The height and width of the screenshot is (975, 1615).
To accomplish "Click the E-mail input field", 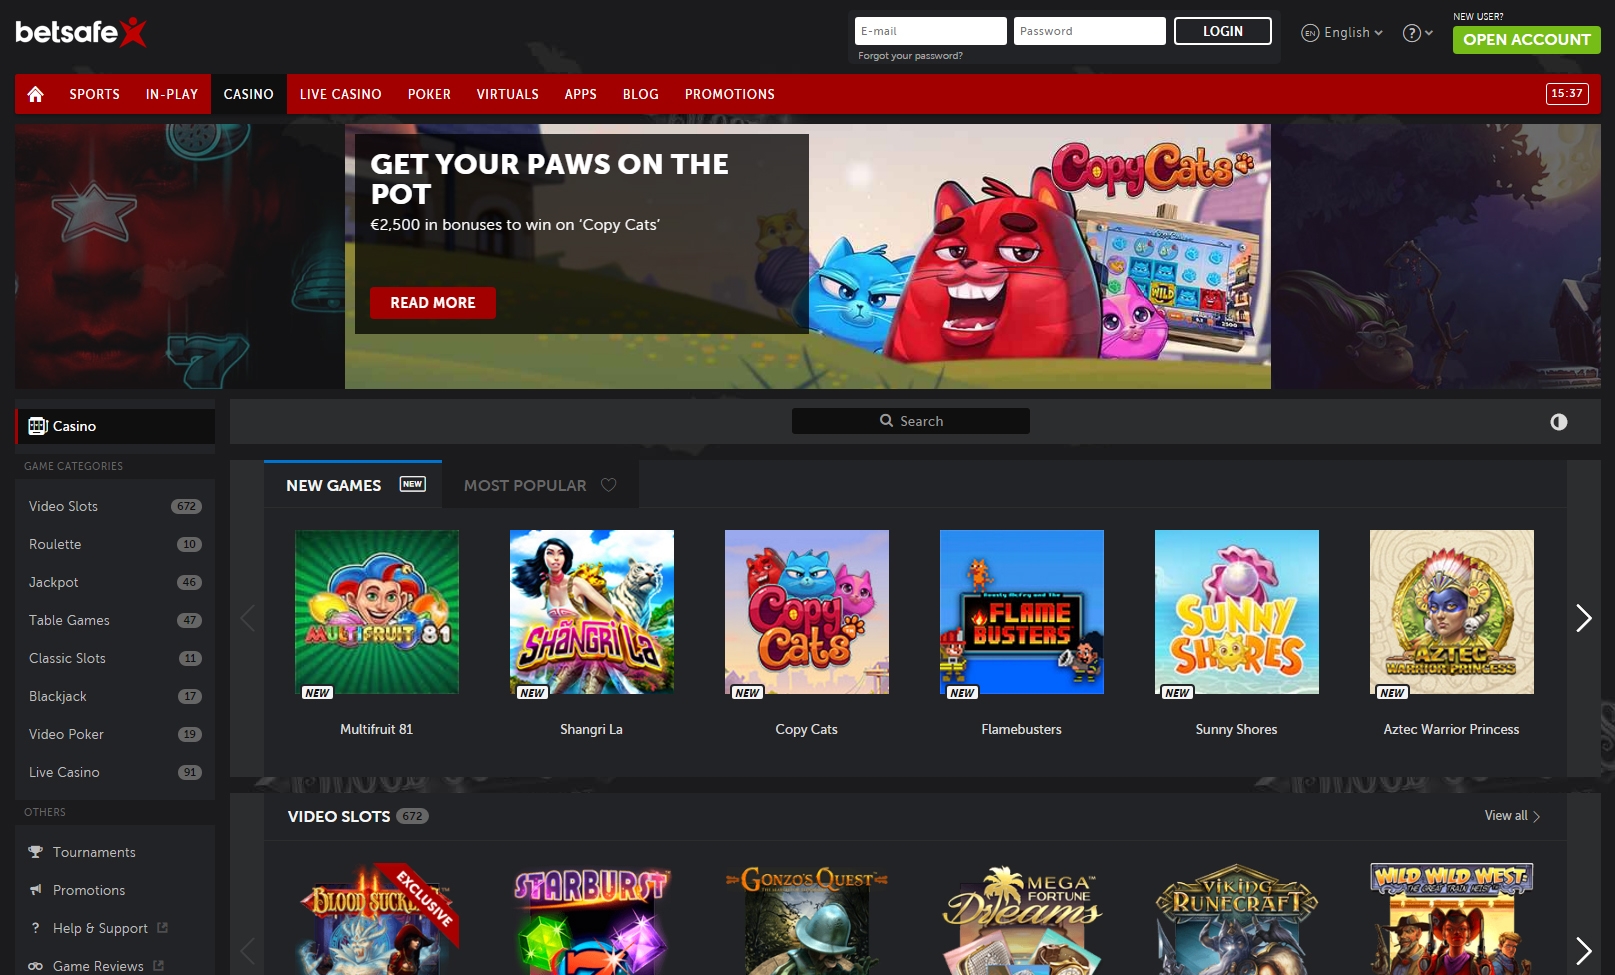I will tap(929, 30).
